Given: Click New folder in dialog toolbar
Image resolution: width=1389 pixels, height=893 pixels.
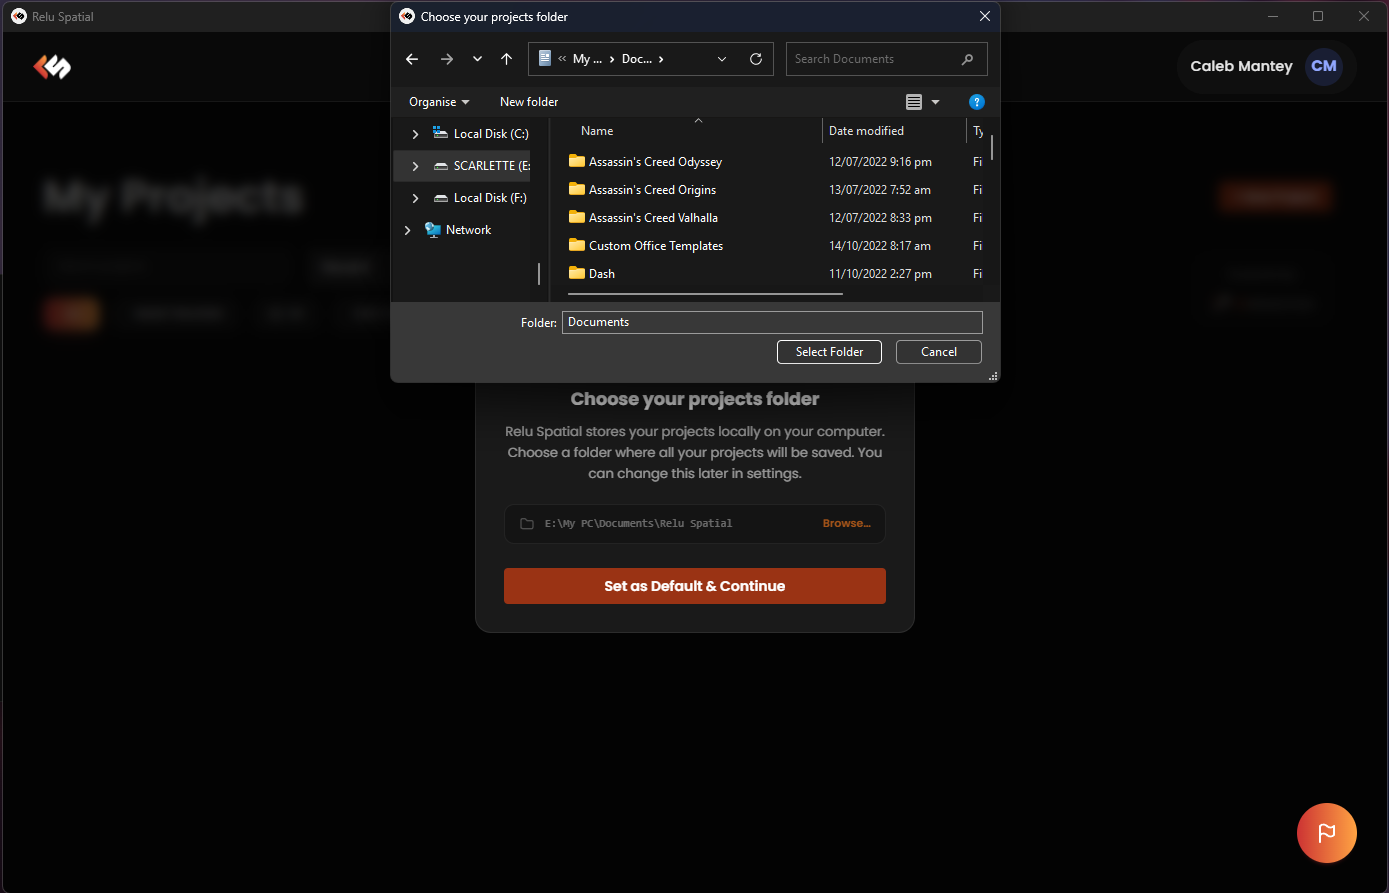Looking at the screenshot, I should pyautogui.click(x=529, y=102).
